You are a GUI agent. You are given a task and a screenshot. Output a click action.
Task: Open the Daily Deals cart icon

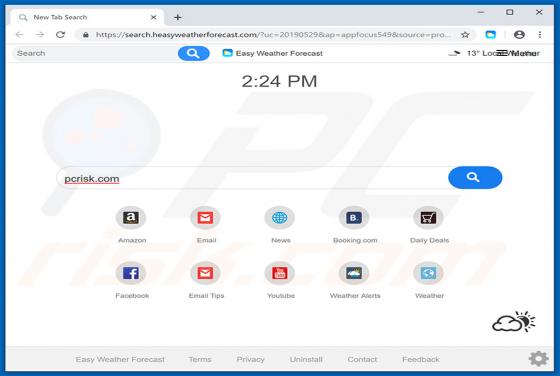pos(428,217)
